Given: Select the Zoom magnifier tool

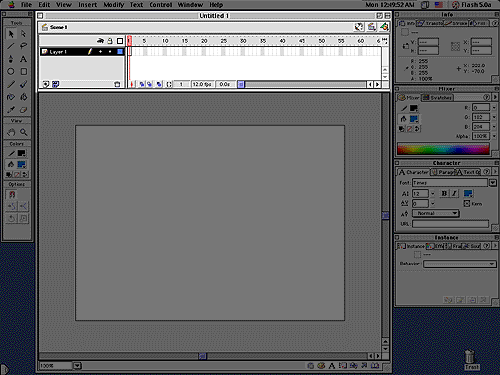Looking at the screenshot, I should coord(23,132).
